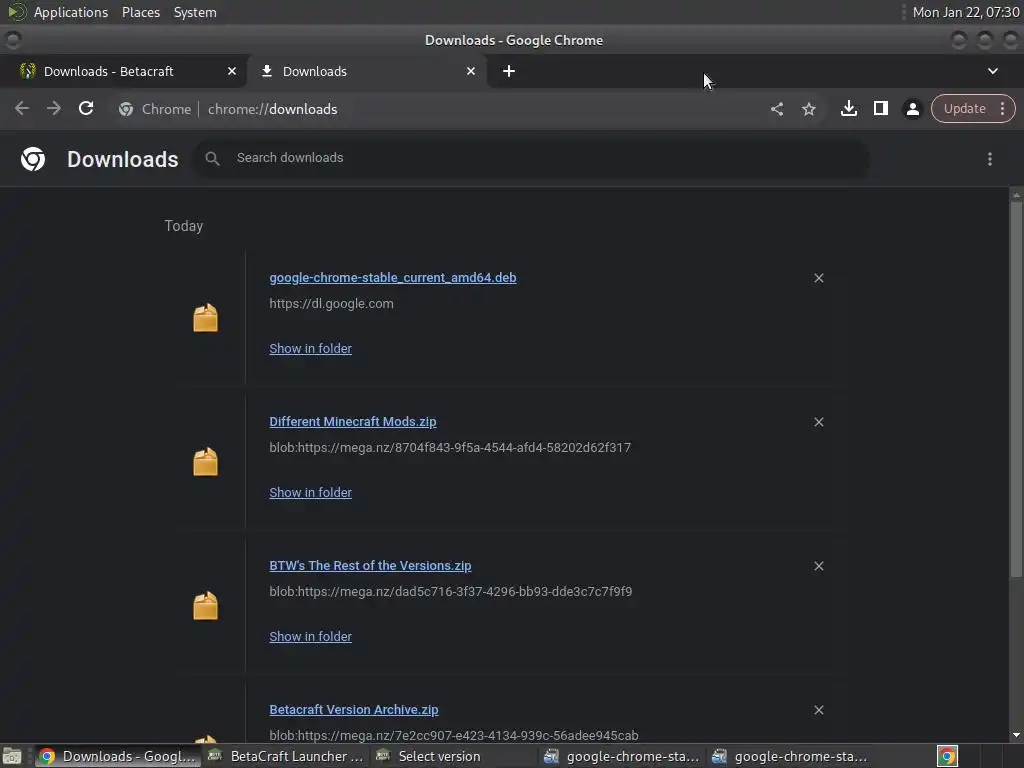Click the clock showing Mon Jan 22
The width and height of the screenshot is (1024, 768).
pos(965,12)
